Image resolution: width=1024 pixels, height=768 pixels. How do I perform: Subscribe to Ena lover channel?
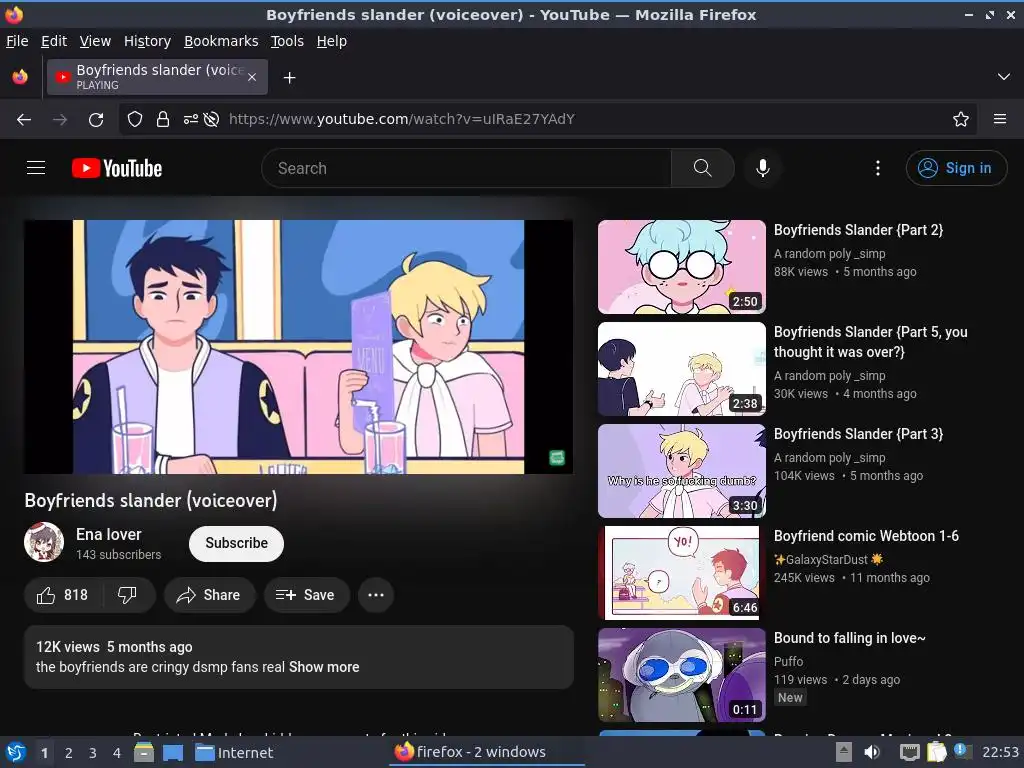[236, 543]
